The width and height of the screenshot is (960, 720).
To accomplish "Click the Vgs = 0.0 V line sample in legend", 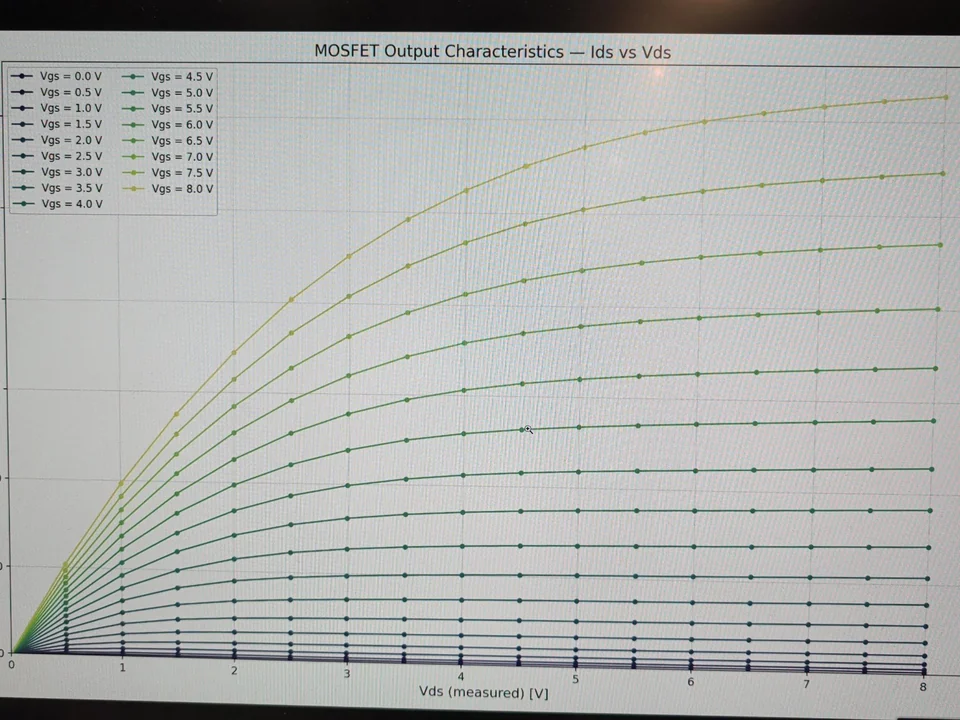I will [x=22, y=76].
